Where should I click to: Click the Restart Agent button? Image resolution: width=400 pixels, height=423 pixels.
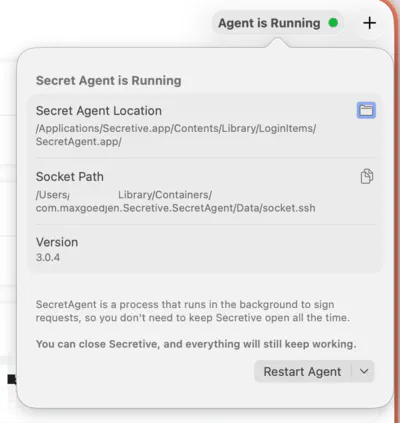tap(302, 371)
